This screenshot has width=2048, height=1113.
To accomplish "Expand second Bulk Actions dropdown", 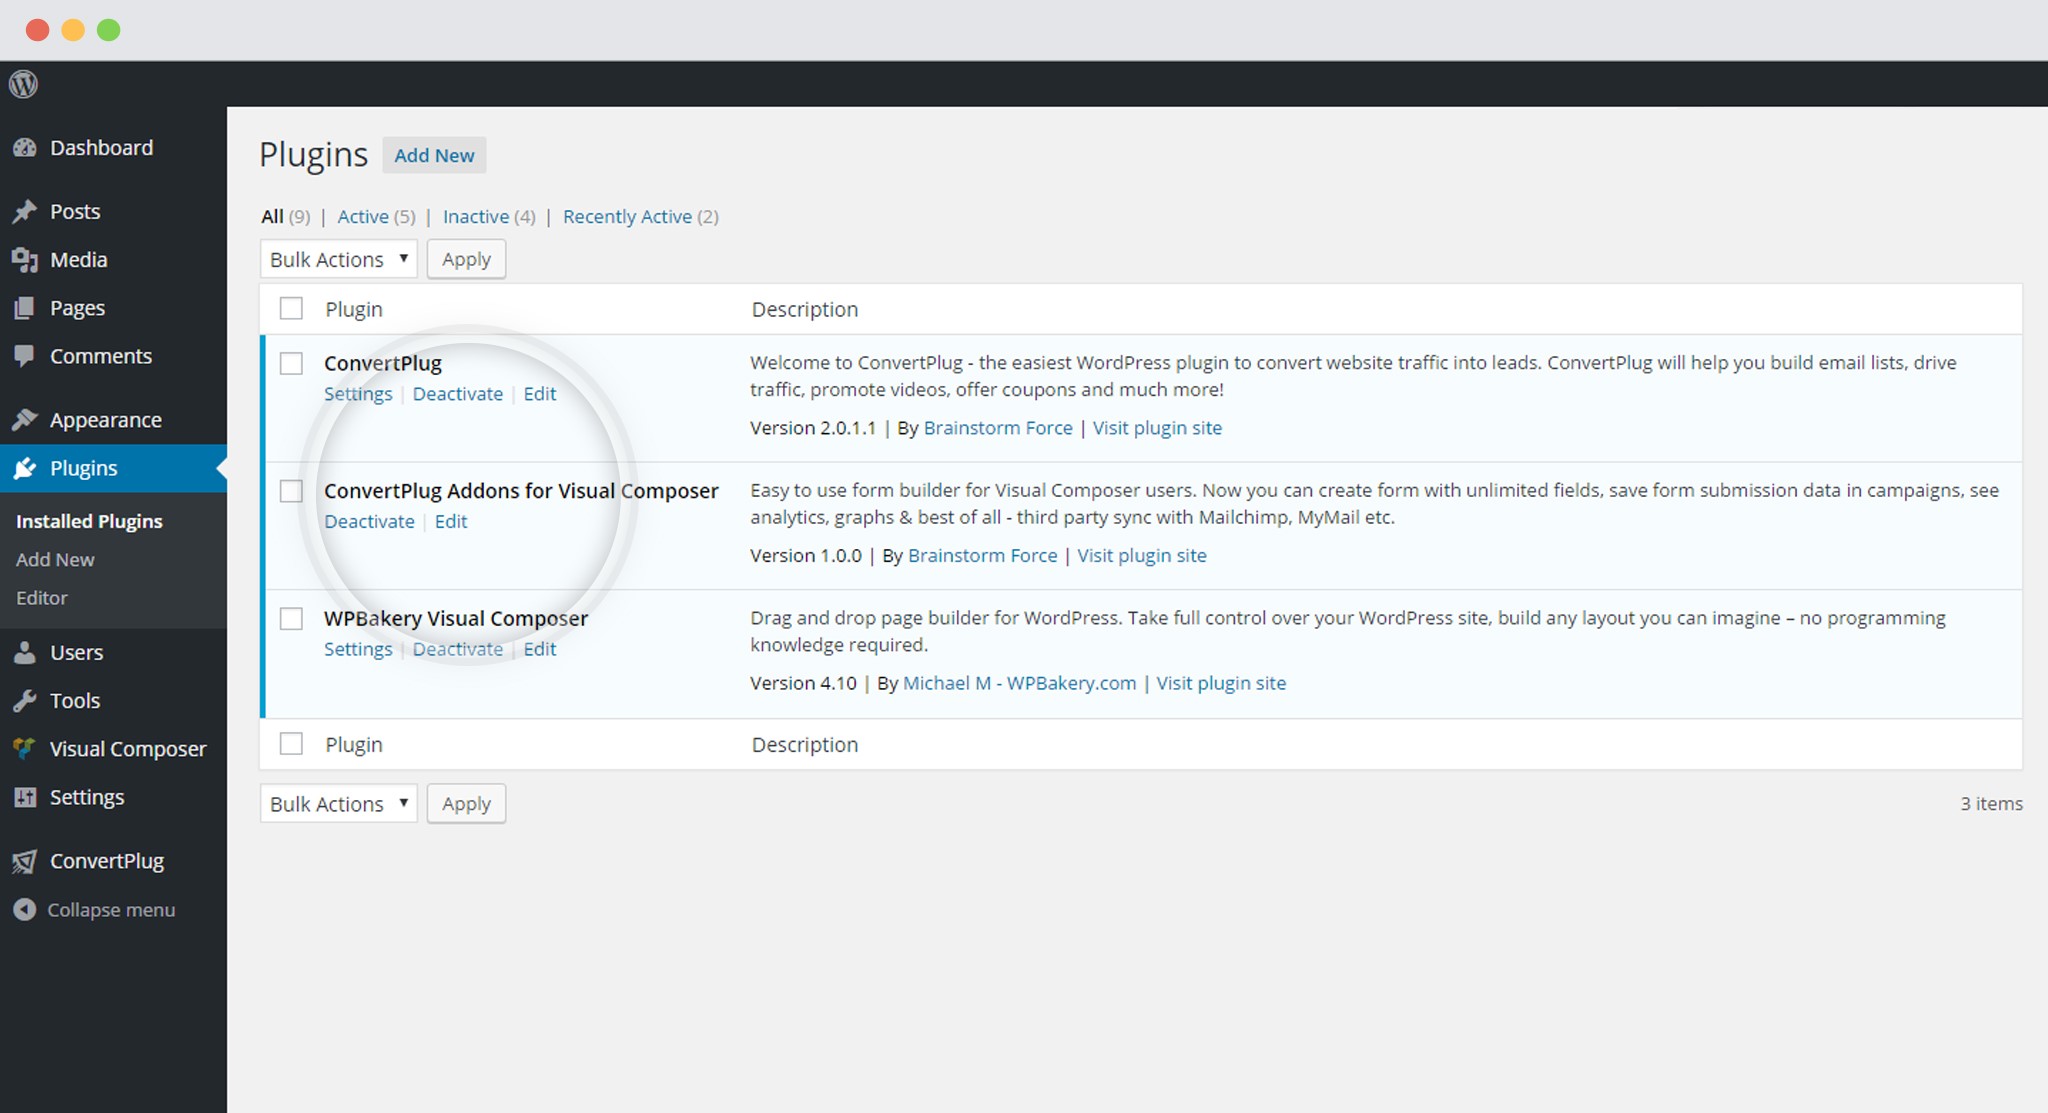I will coord(337,805).
